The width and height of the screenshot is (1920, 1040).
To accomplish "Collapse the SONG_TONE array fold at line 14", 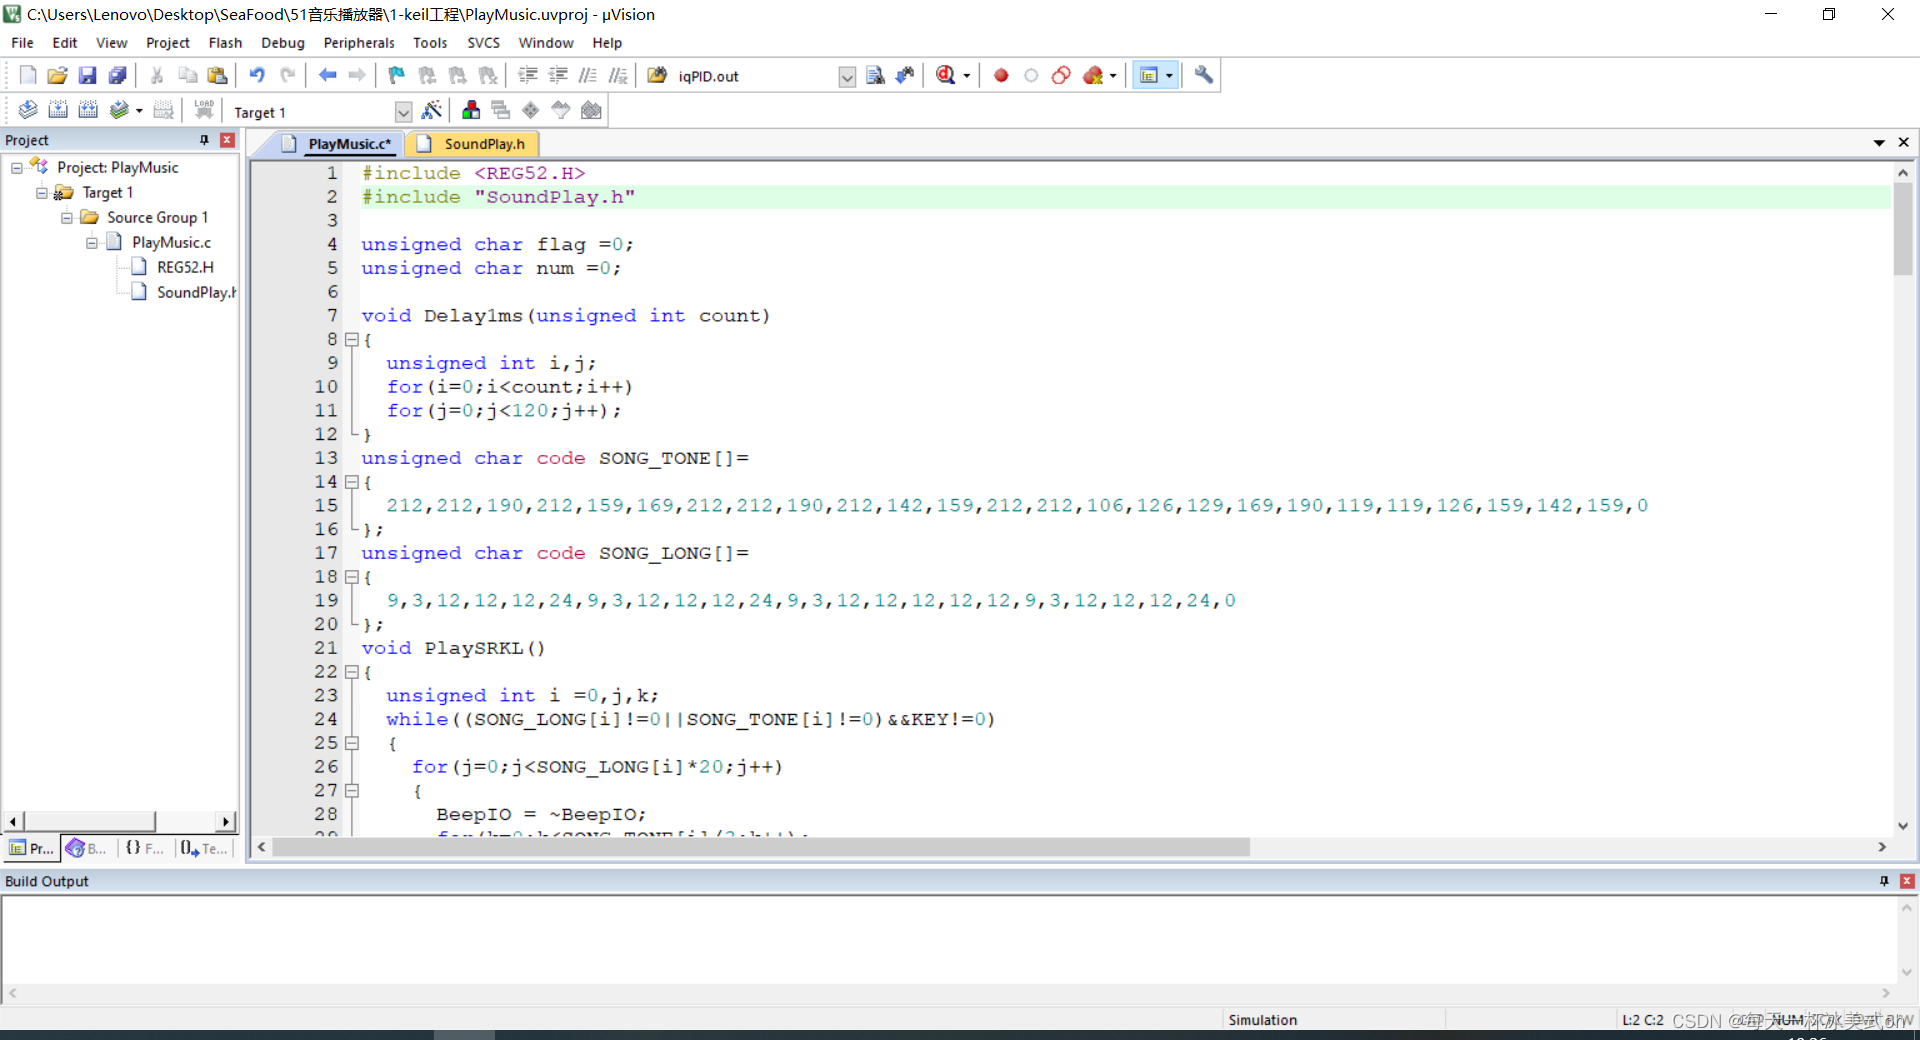I will (351, 482).
